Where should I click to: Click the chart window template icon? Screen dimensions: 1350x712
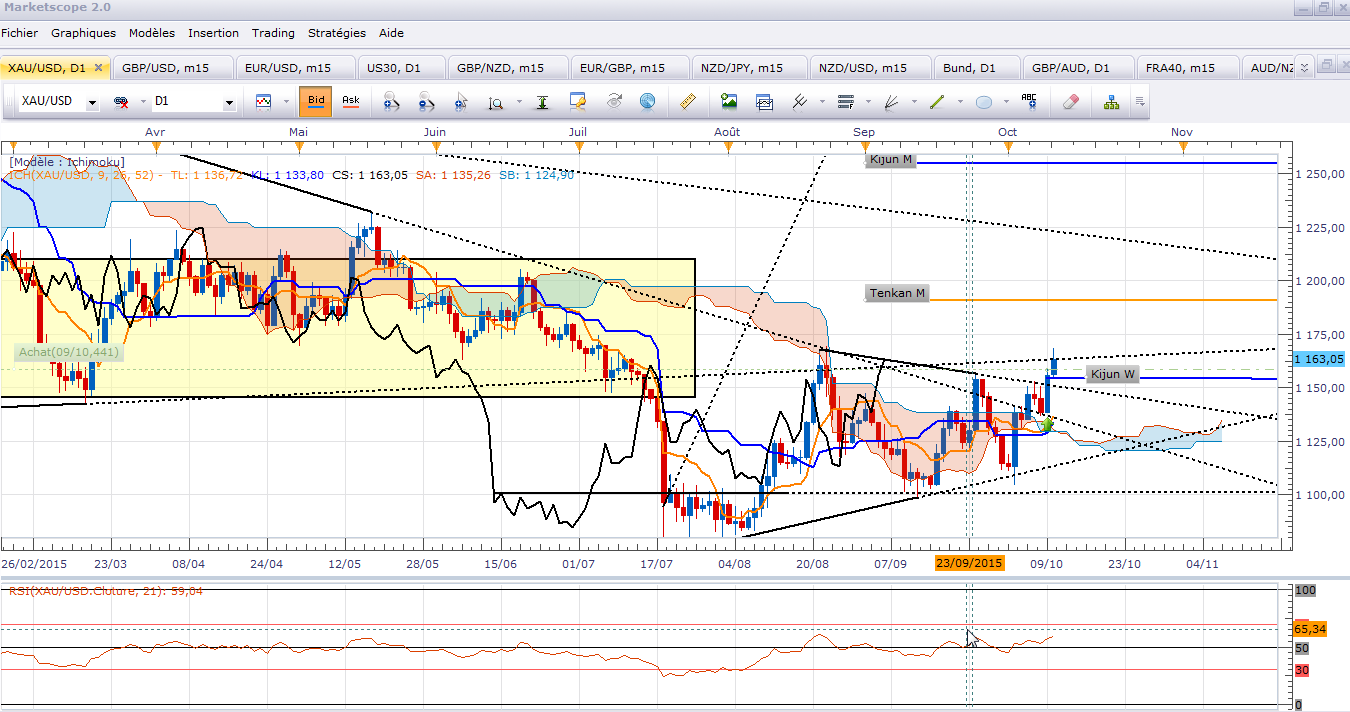pos(765,101)
